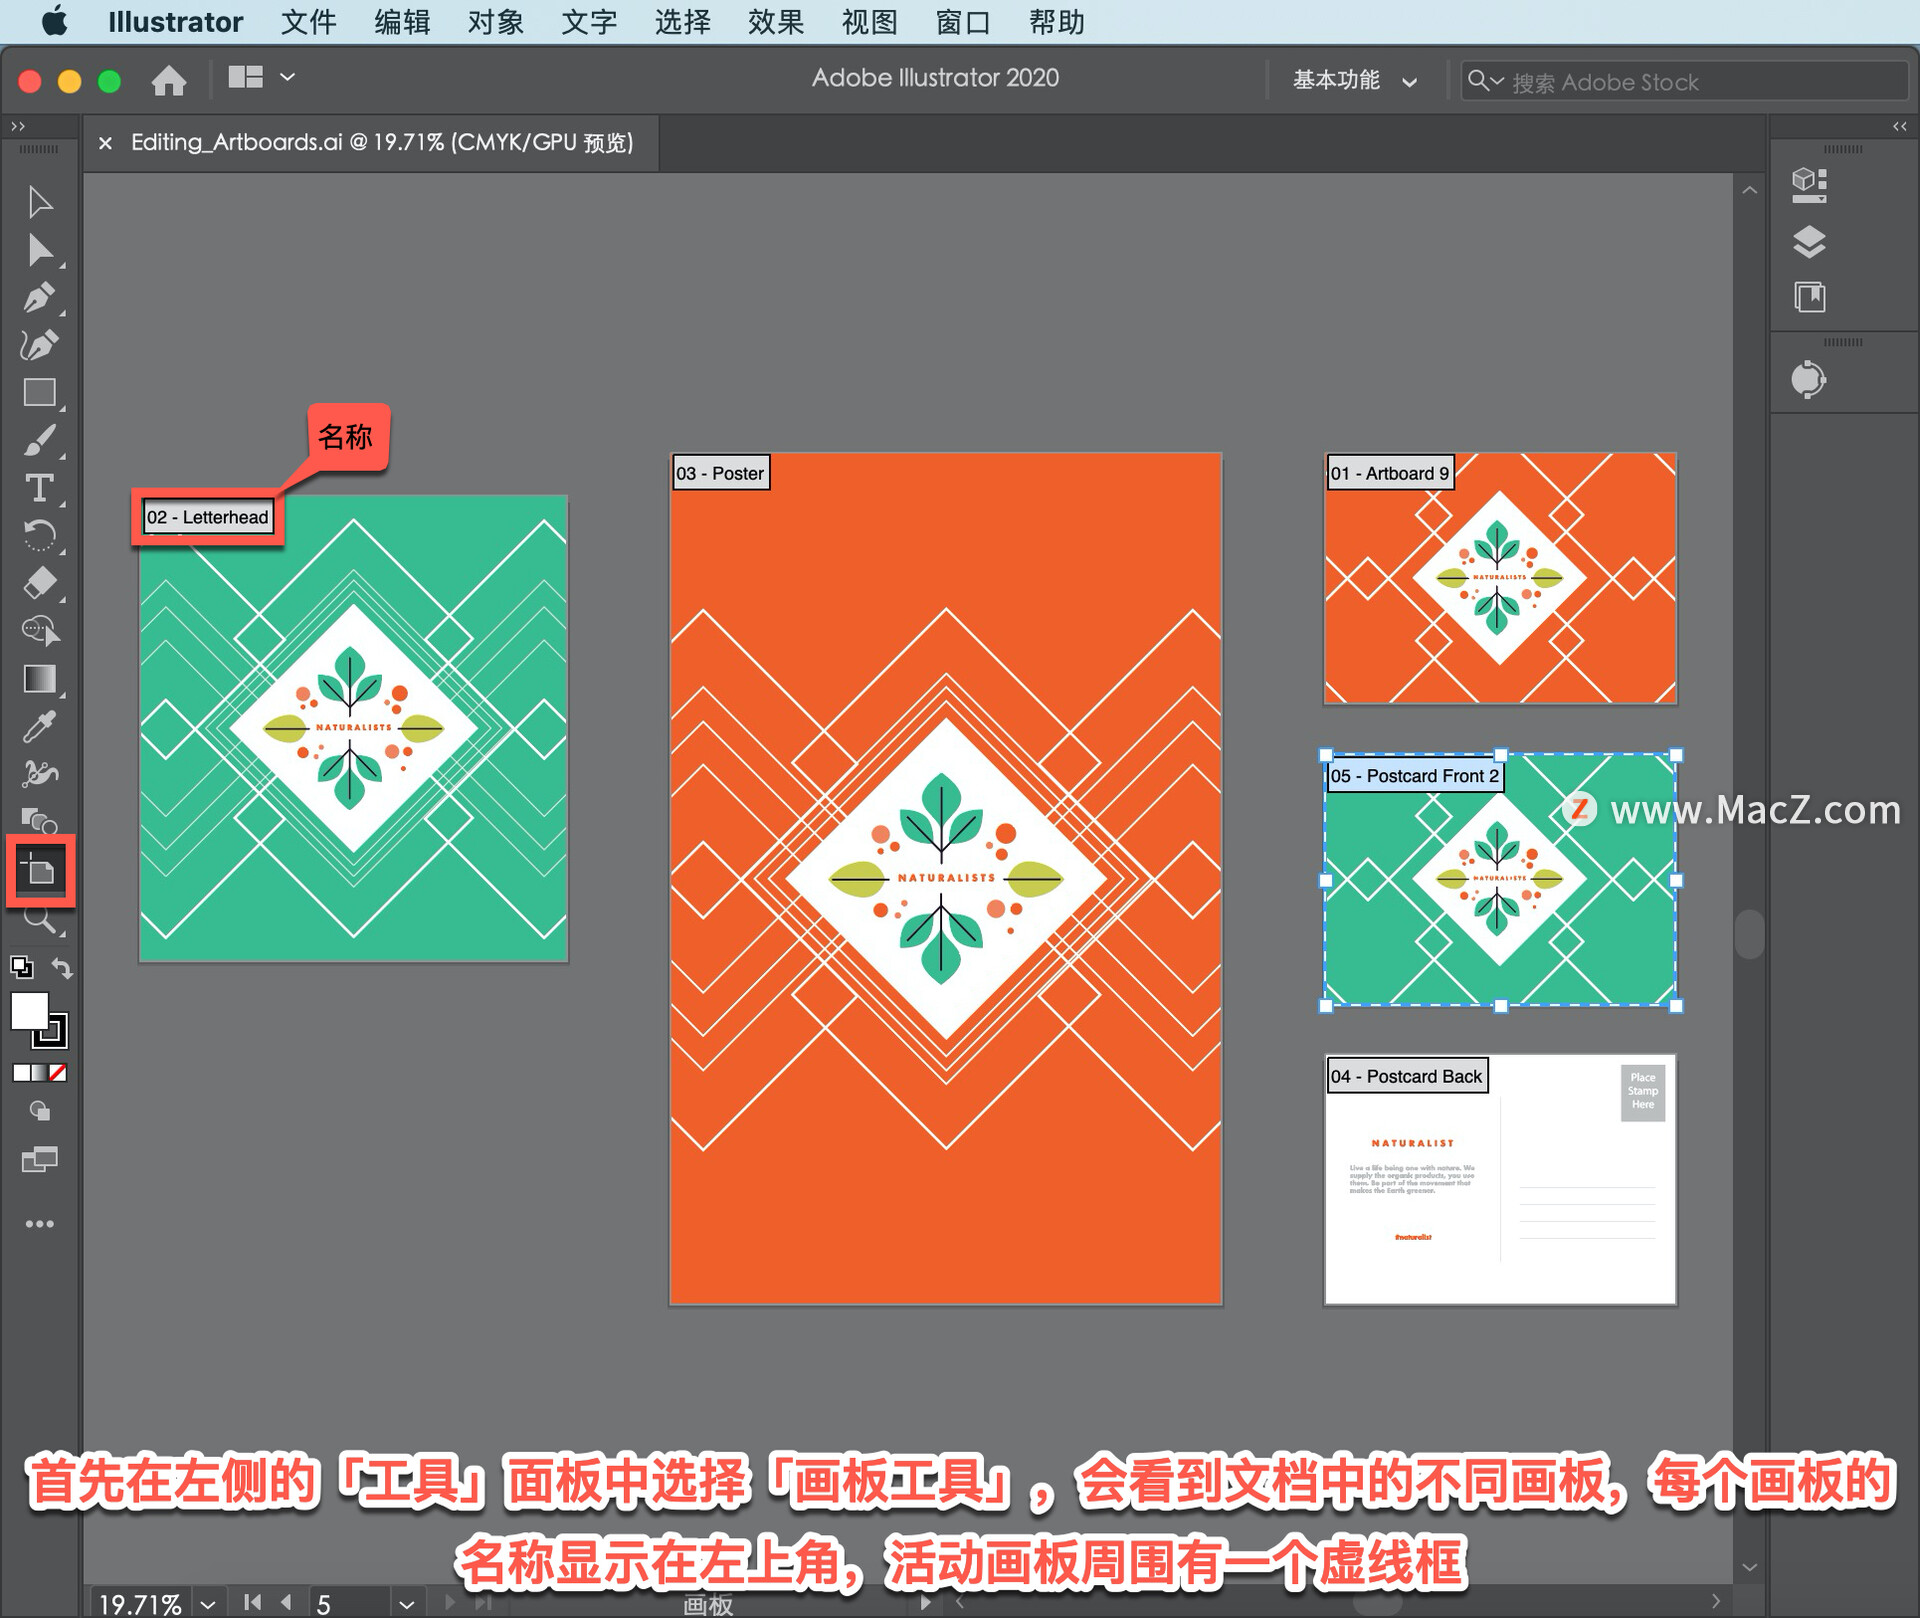1920x1618 pixels.
Task: Select the Type tool
Action: [39, 488]
